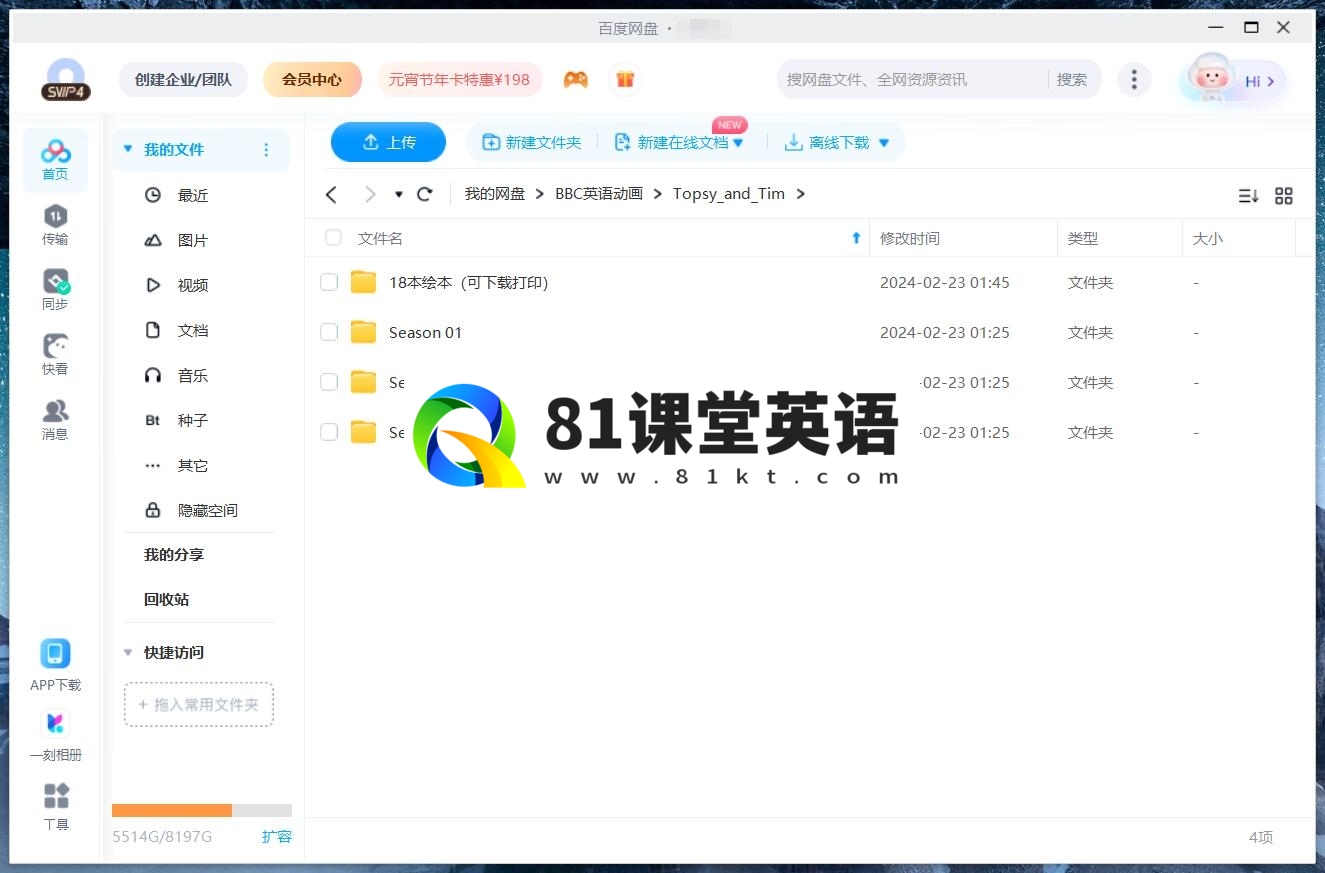Click the 音乐 headphones icon

[153, 375]
